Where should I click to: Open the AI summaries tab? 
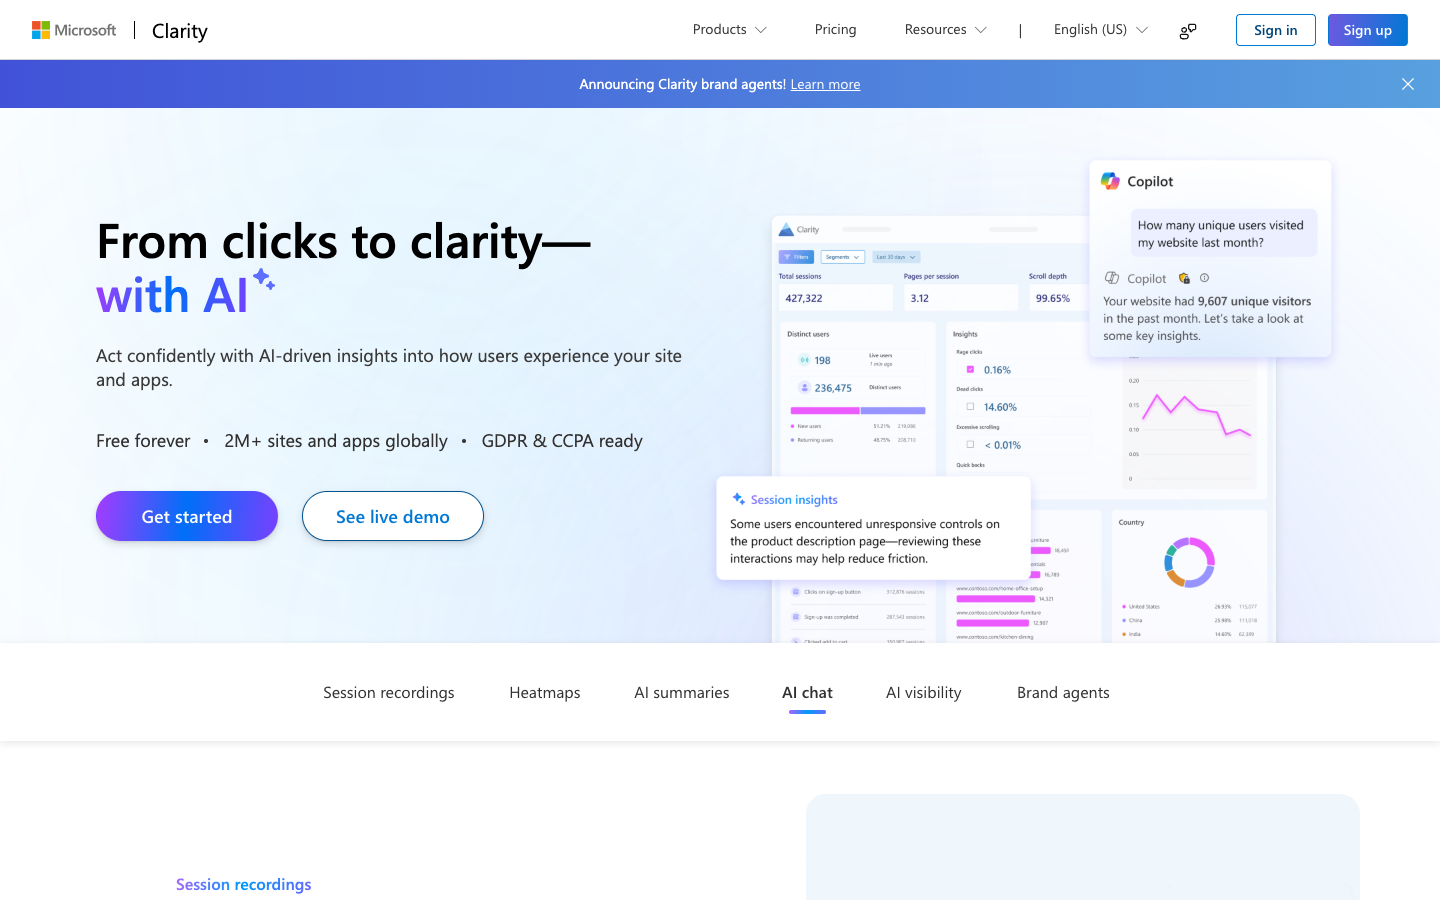(x=682, y=692)
